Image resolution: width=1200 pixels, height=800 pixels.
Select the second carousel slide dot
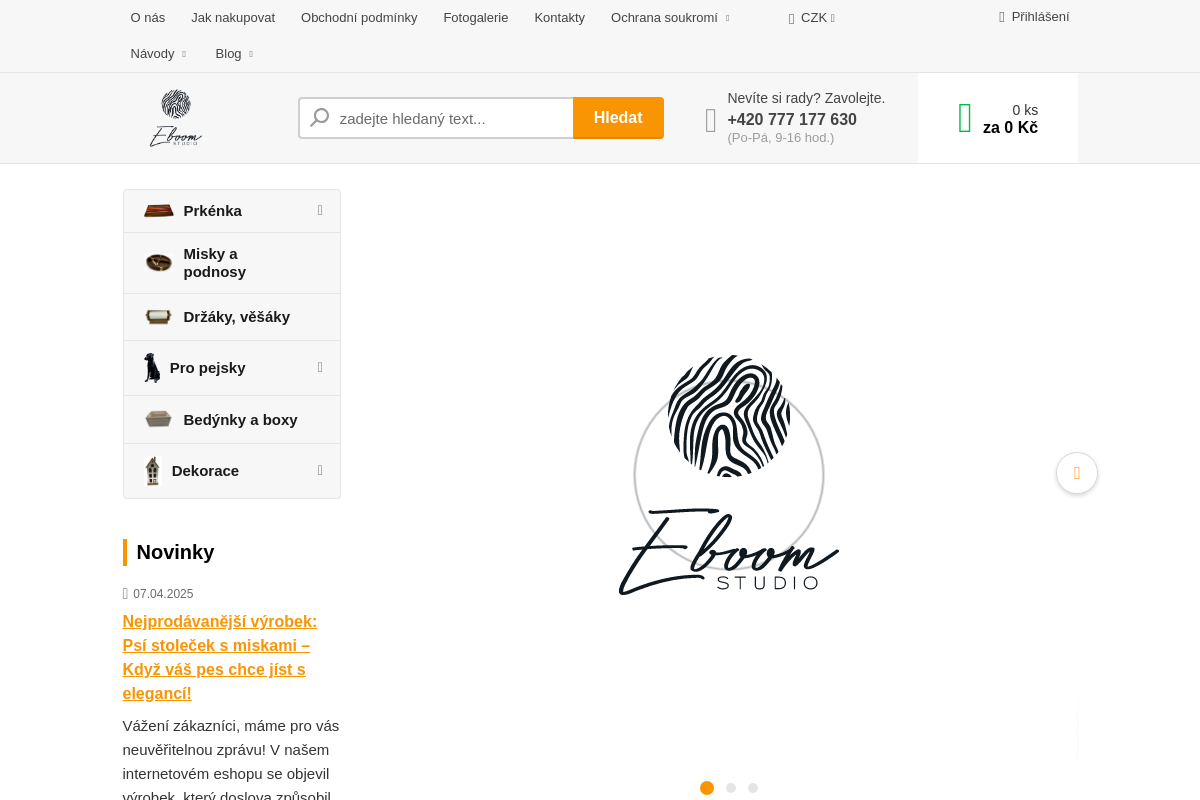[731, 788]
